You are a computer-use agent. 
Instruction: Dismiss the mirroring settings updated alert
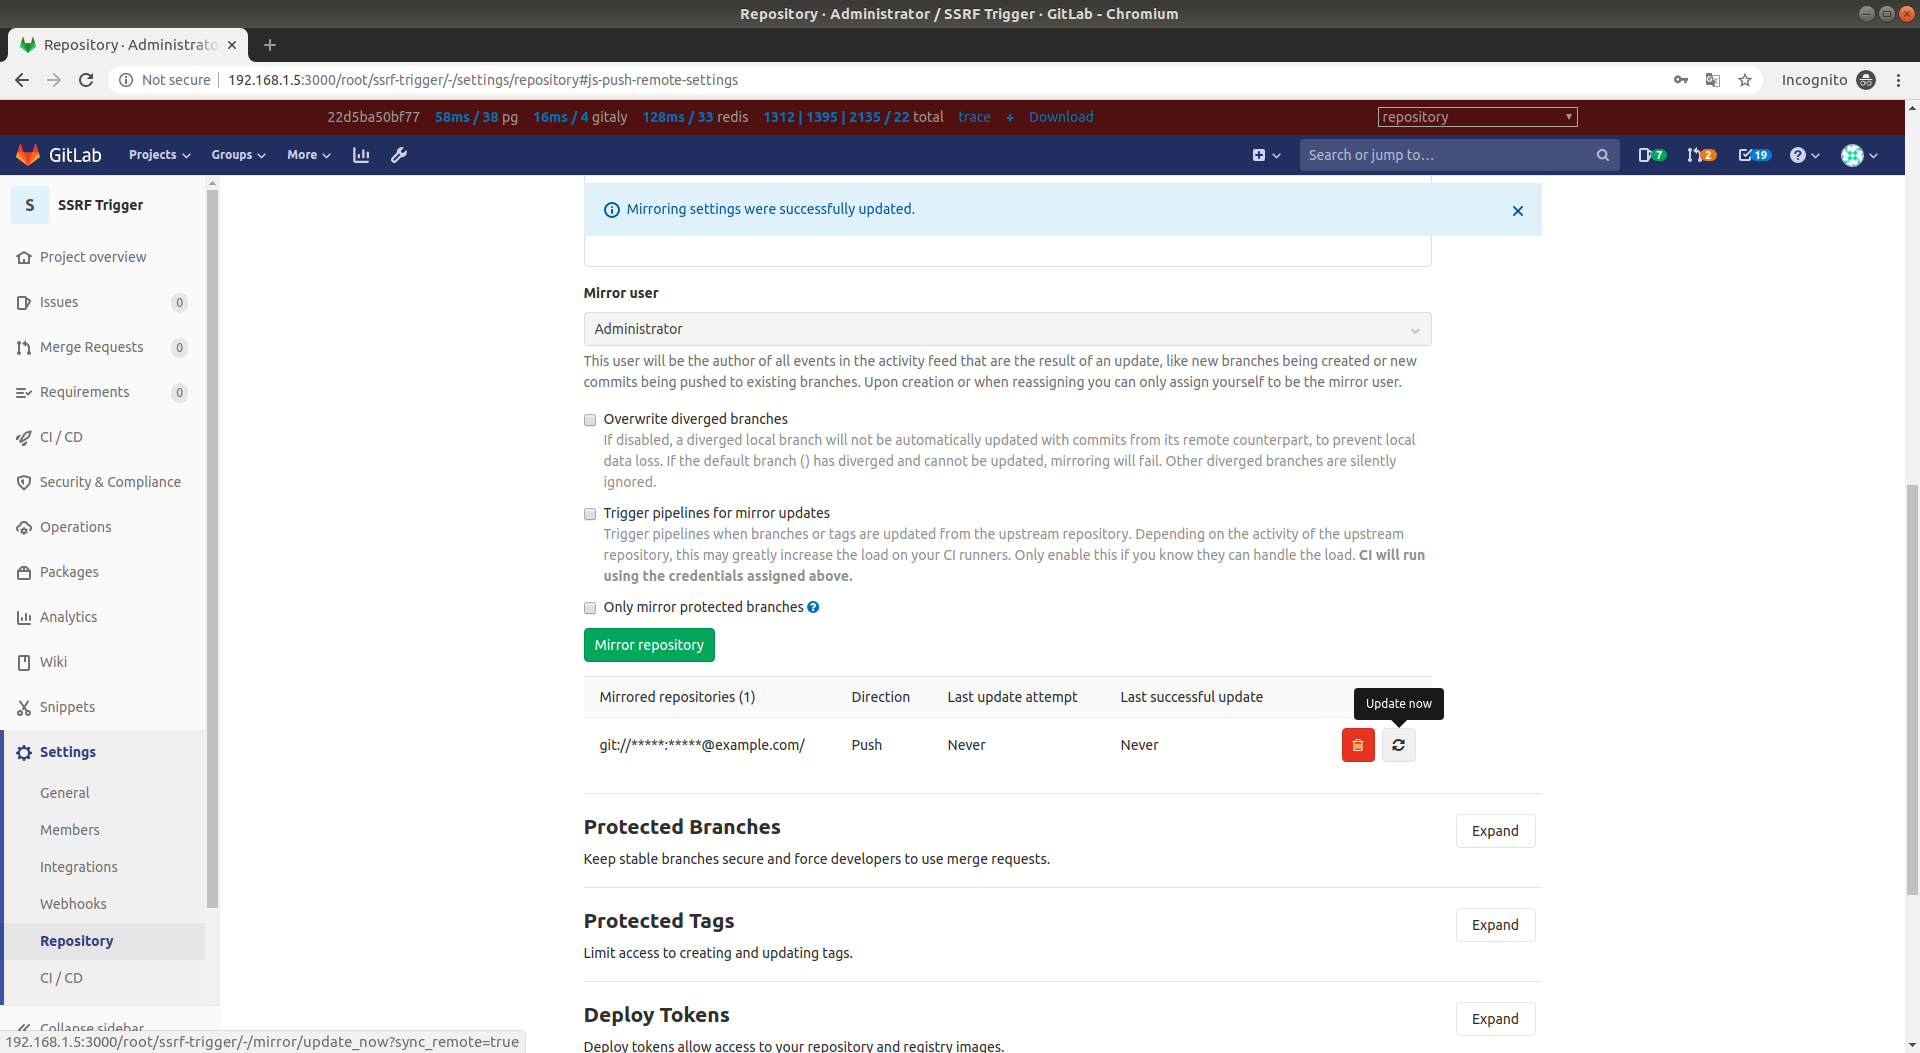pos(1517,211)
